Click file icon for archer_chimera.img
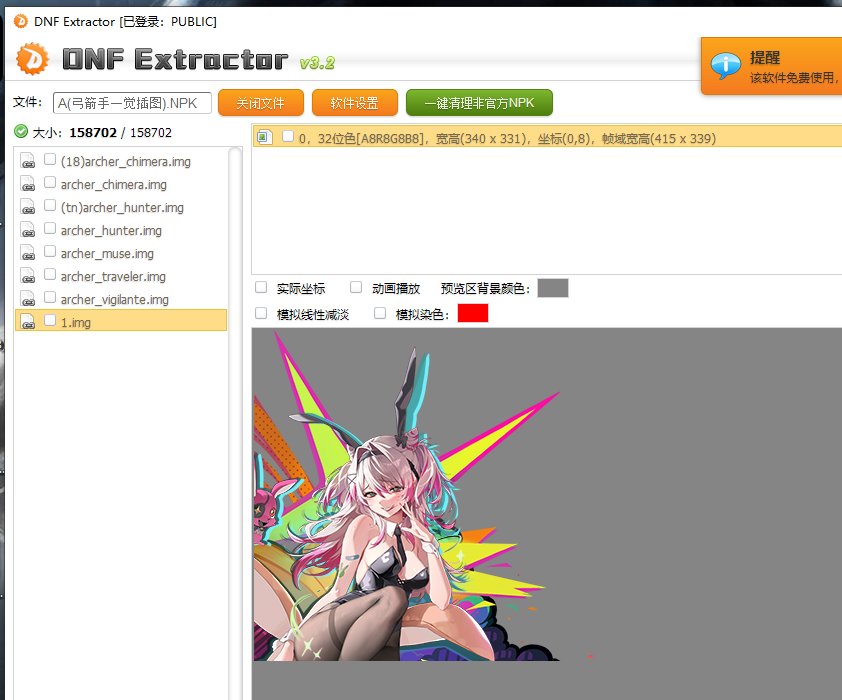 tap(28, 184)
